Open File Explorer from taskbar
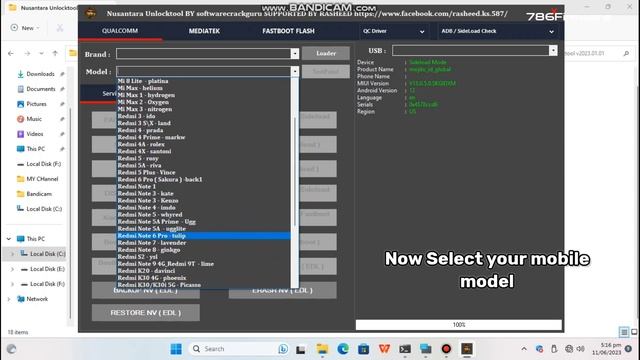The image size is (640, 360). pyautogui.click(x=322, y=349)
